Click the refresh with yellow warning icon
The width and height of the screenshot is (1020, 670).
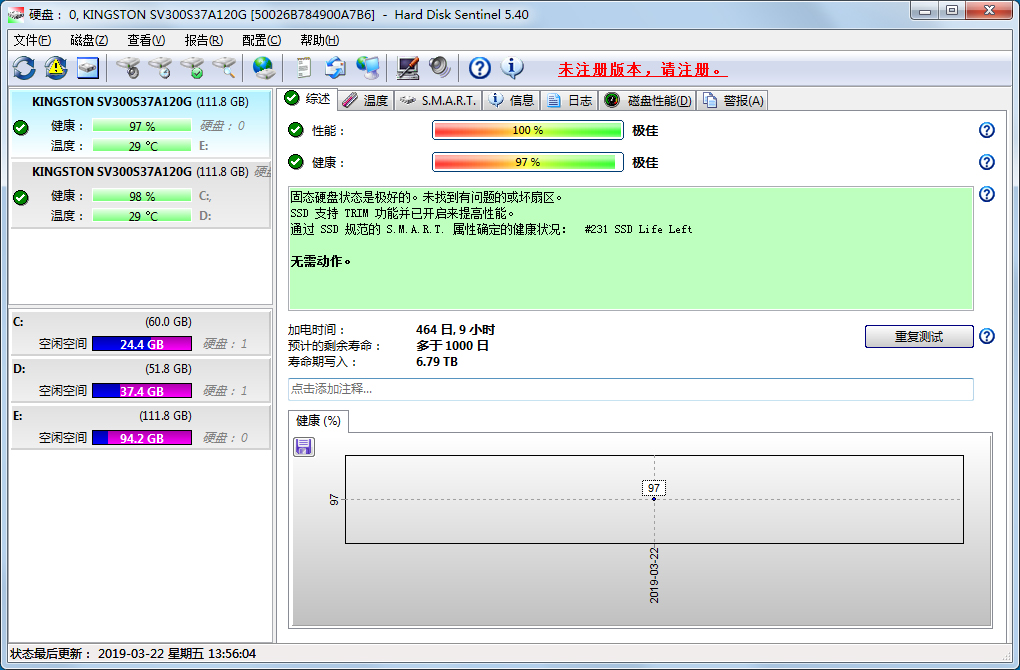click(56, 68)
